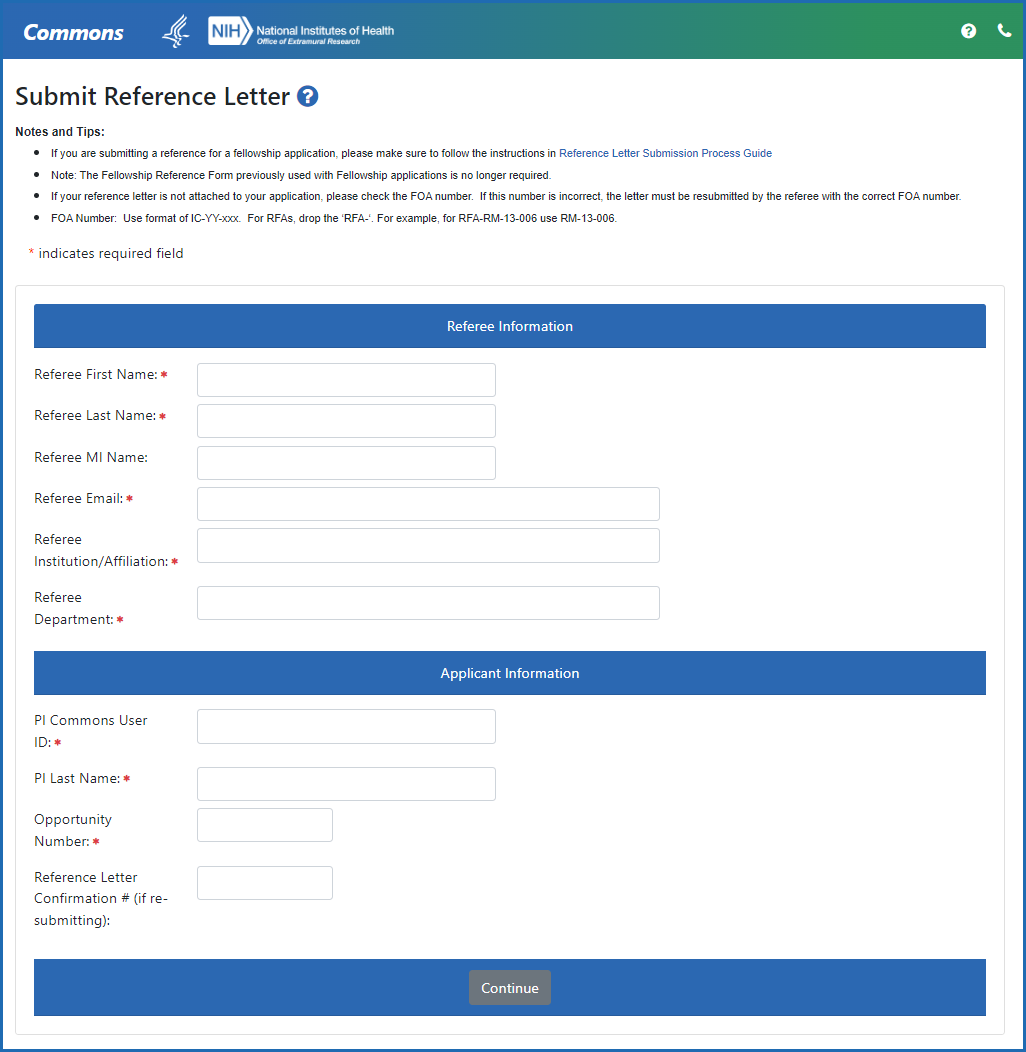Click the phone contact icon in header
This screenshot has height=1052, width=1026.
pyautogui.click(x=1004, y=31)
